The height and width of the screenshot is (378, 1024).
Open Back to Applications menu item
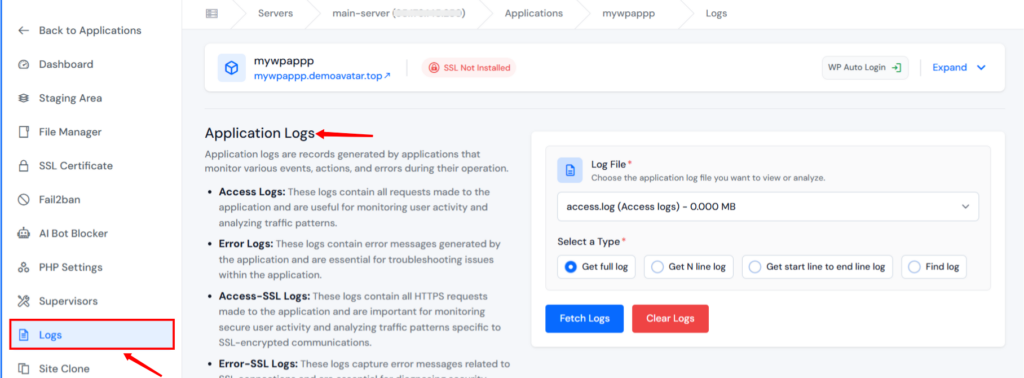pos(90,31)
